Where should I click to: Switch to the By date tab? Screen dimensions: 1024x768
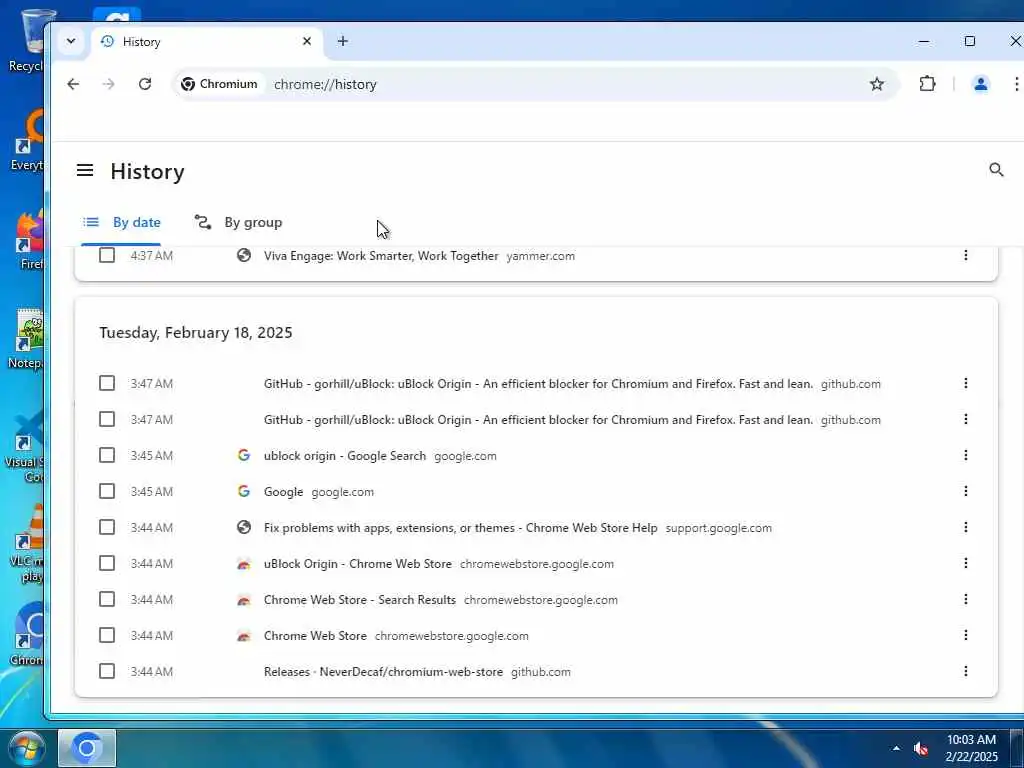(121, 223)
